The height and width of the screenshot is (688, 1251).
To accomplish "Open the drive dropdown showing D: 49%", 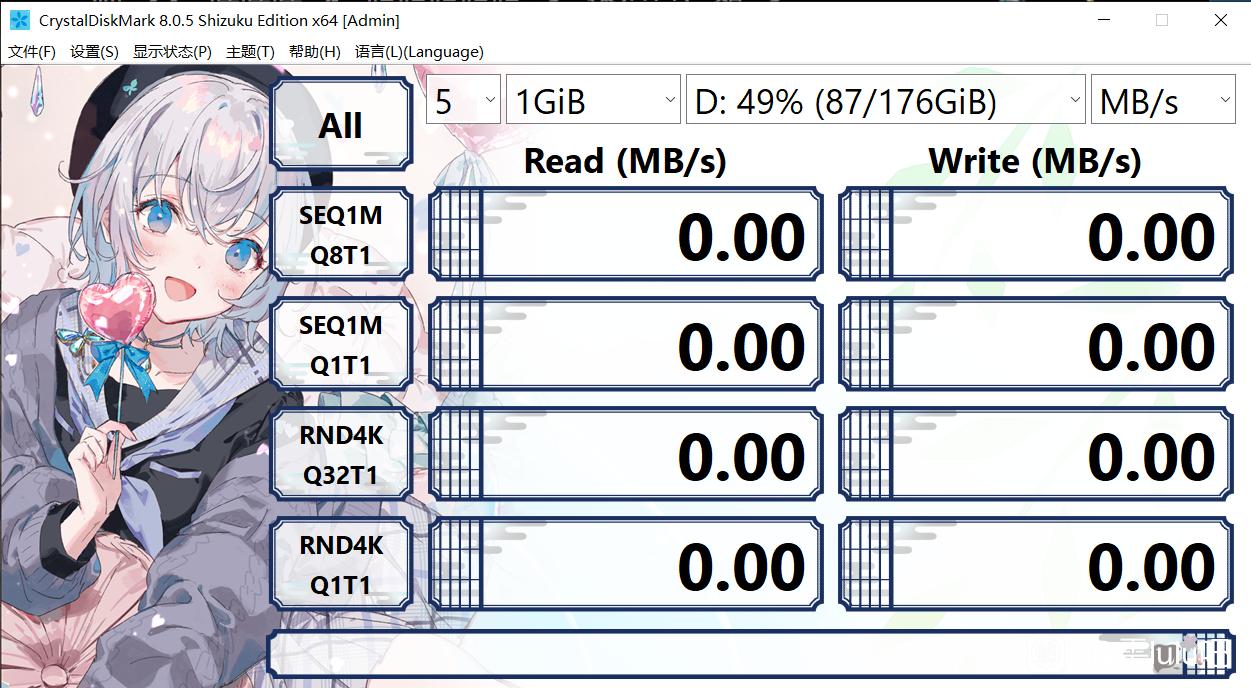I will click(x=885, y=100).
